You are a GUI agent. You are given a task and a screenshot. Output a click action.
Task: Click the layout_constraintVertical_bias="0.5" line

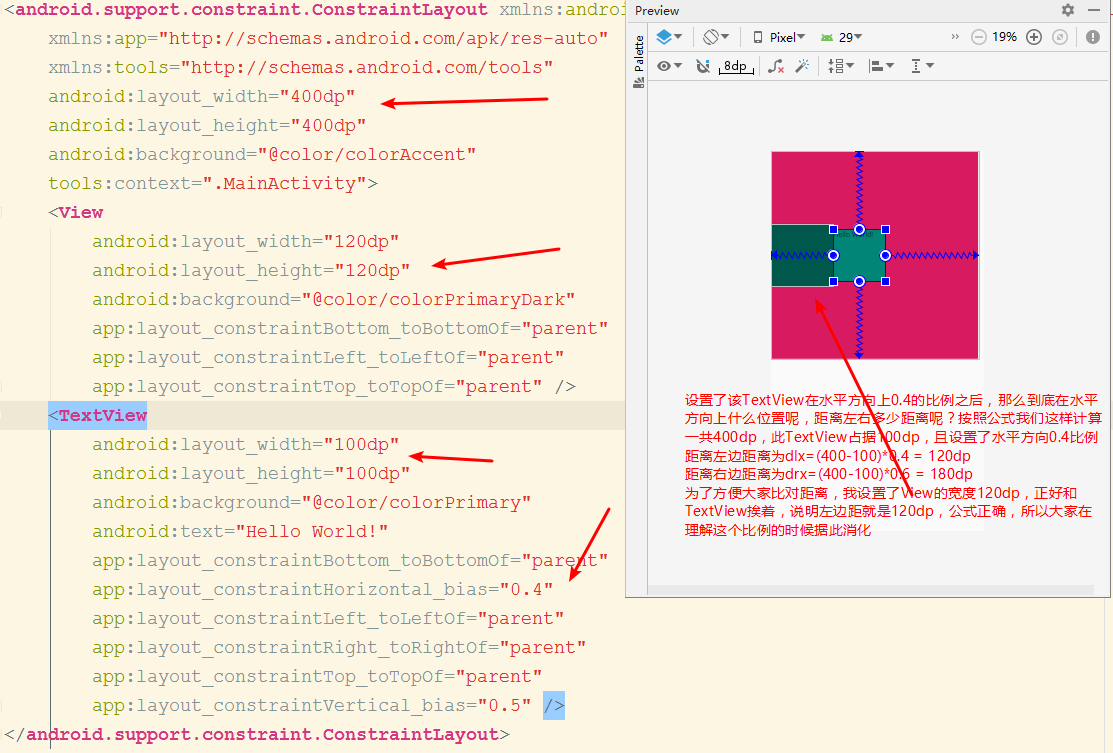(x=312, y=706)
